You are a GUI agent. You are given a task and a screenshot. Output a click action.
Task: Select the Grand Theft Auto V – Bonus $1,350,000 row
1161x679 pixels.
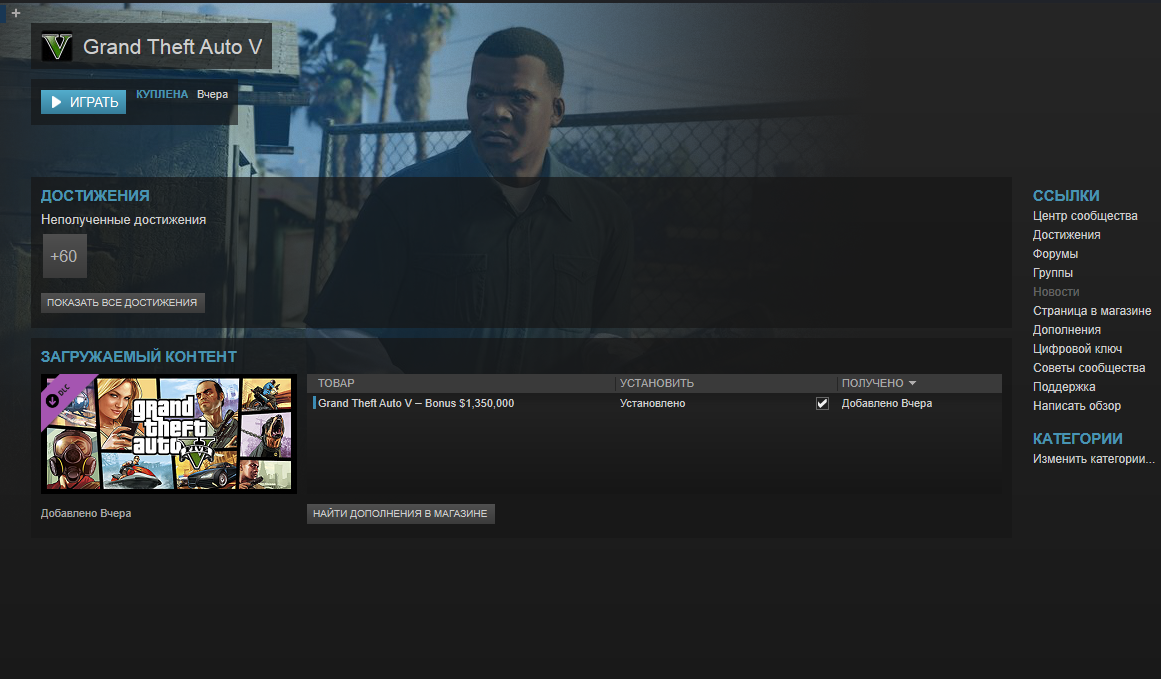tap(655, 404)
